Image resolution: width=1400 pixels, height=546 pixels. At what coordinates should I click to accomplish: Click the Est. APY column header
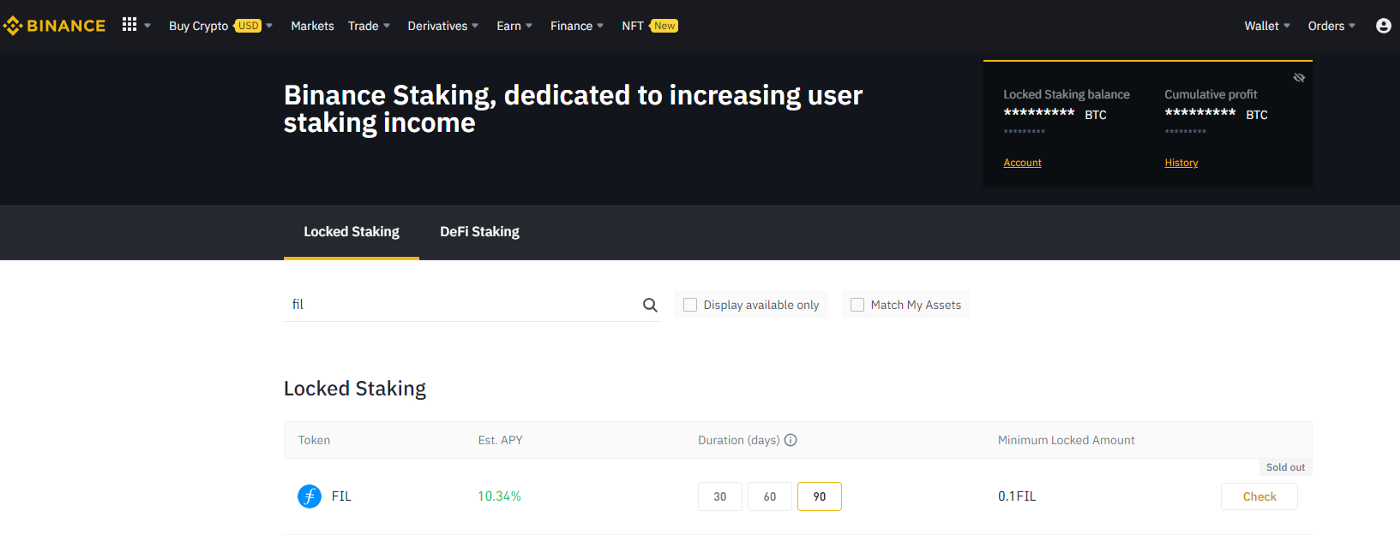(502, 440)
